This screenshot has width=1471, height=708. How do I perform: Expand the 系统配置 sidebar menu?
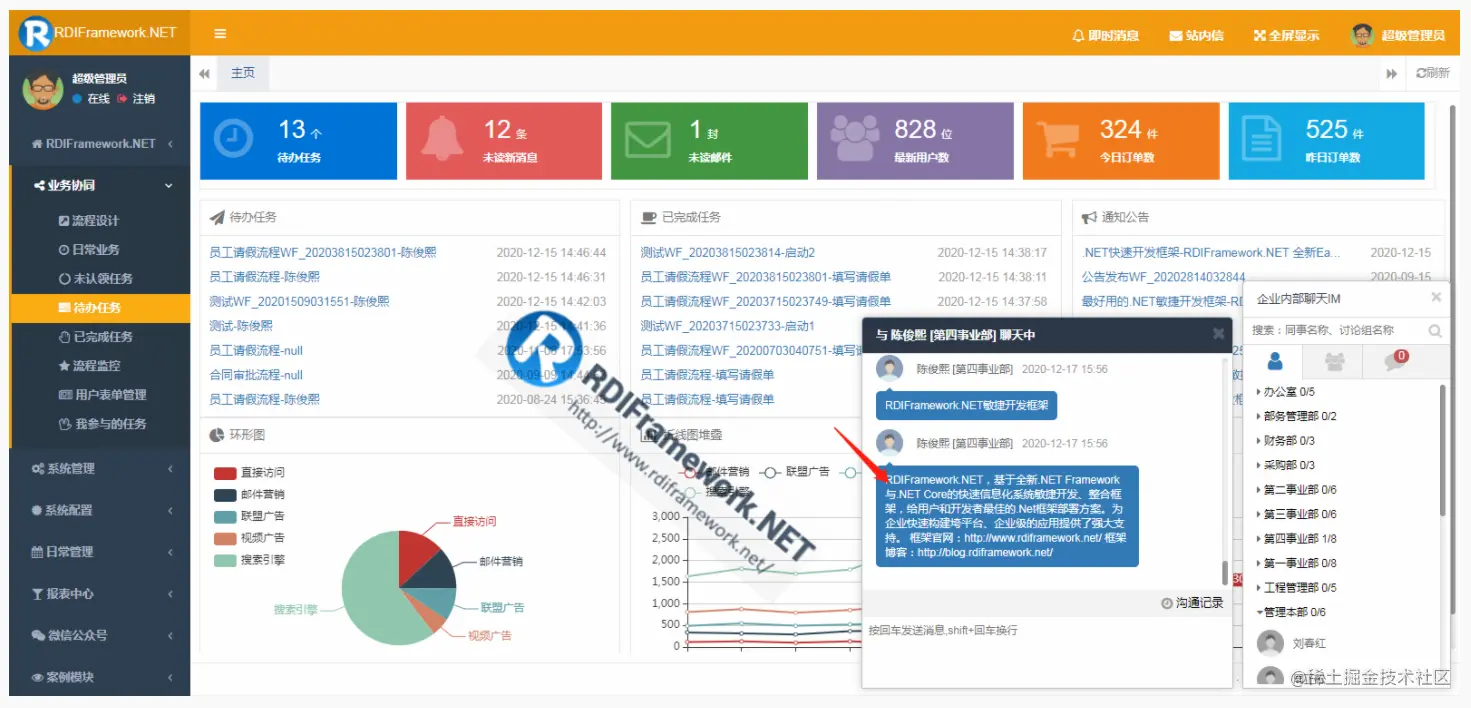pyautogui.click(x=100, y=510)
